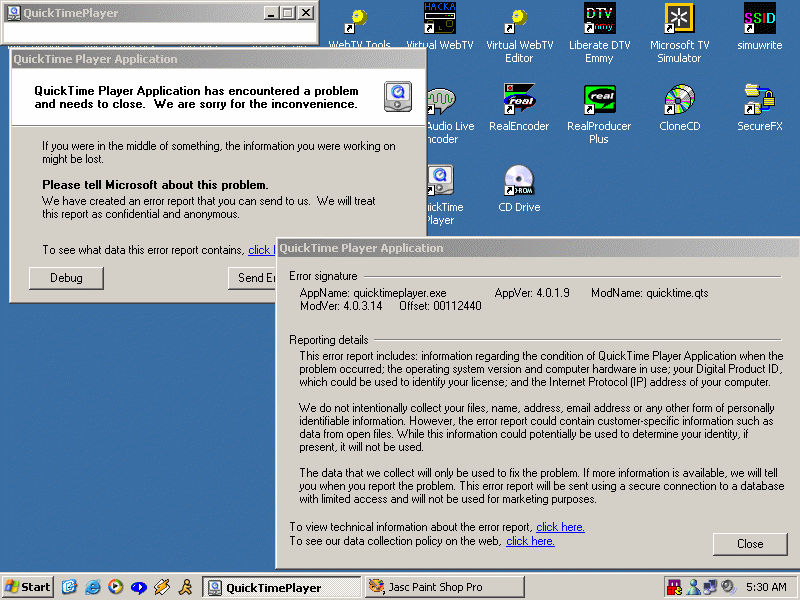The width and height of the screenshot is (800, 600).
Task: Open Liberate DTV Emmy icon
Action: point(599,20)
